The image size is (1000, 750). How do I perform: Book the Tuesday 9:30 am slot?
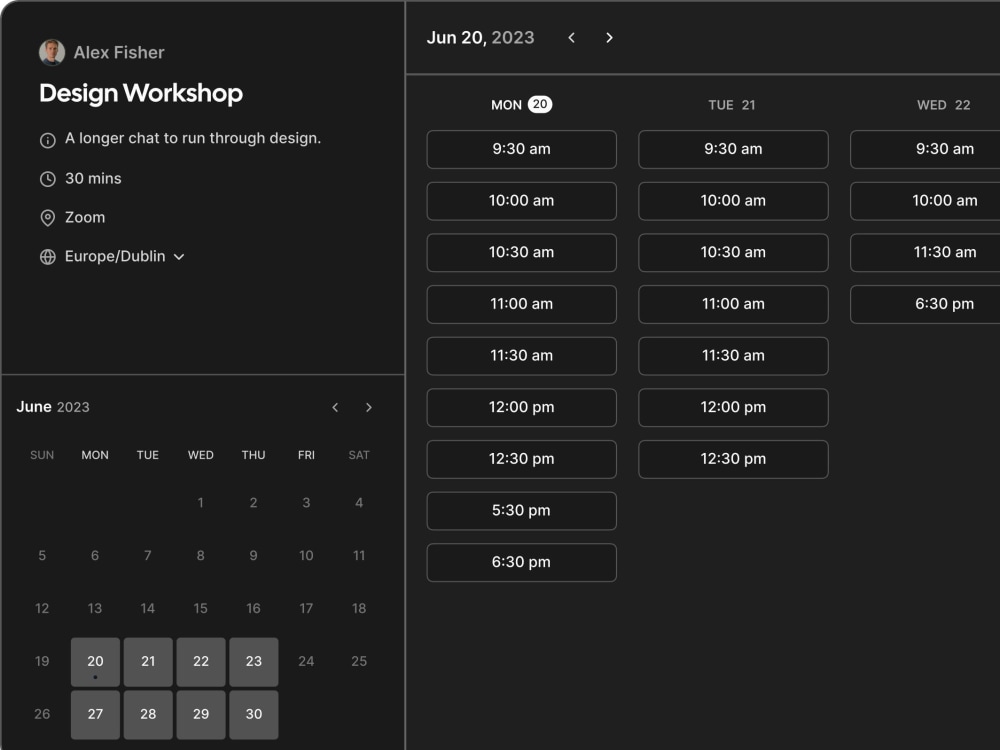coord(733,149)
